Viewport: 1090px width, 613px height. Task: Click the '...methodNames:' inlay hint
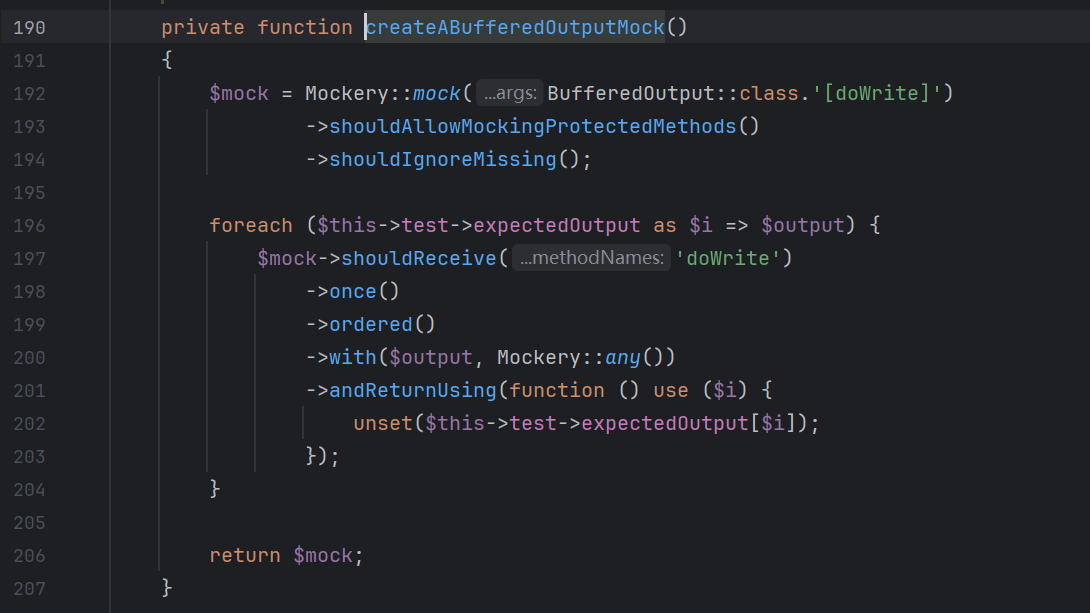pyautogui.click(x=591, y=258)
